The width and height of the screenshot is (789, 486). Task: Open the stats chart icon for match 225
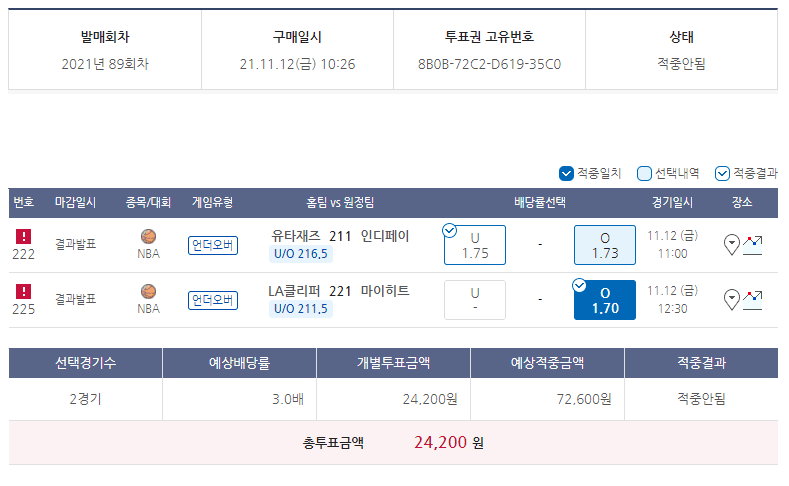[753, 298]
